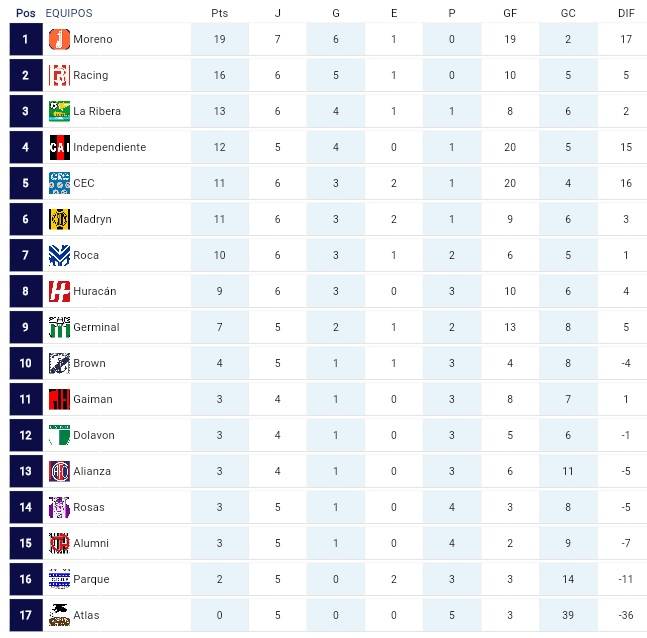This screenshot has height=638, width=647.
Task: Select the Gaiman red and black badge
Action: pyautogui.click(x=59, y=399)
